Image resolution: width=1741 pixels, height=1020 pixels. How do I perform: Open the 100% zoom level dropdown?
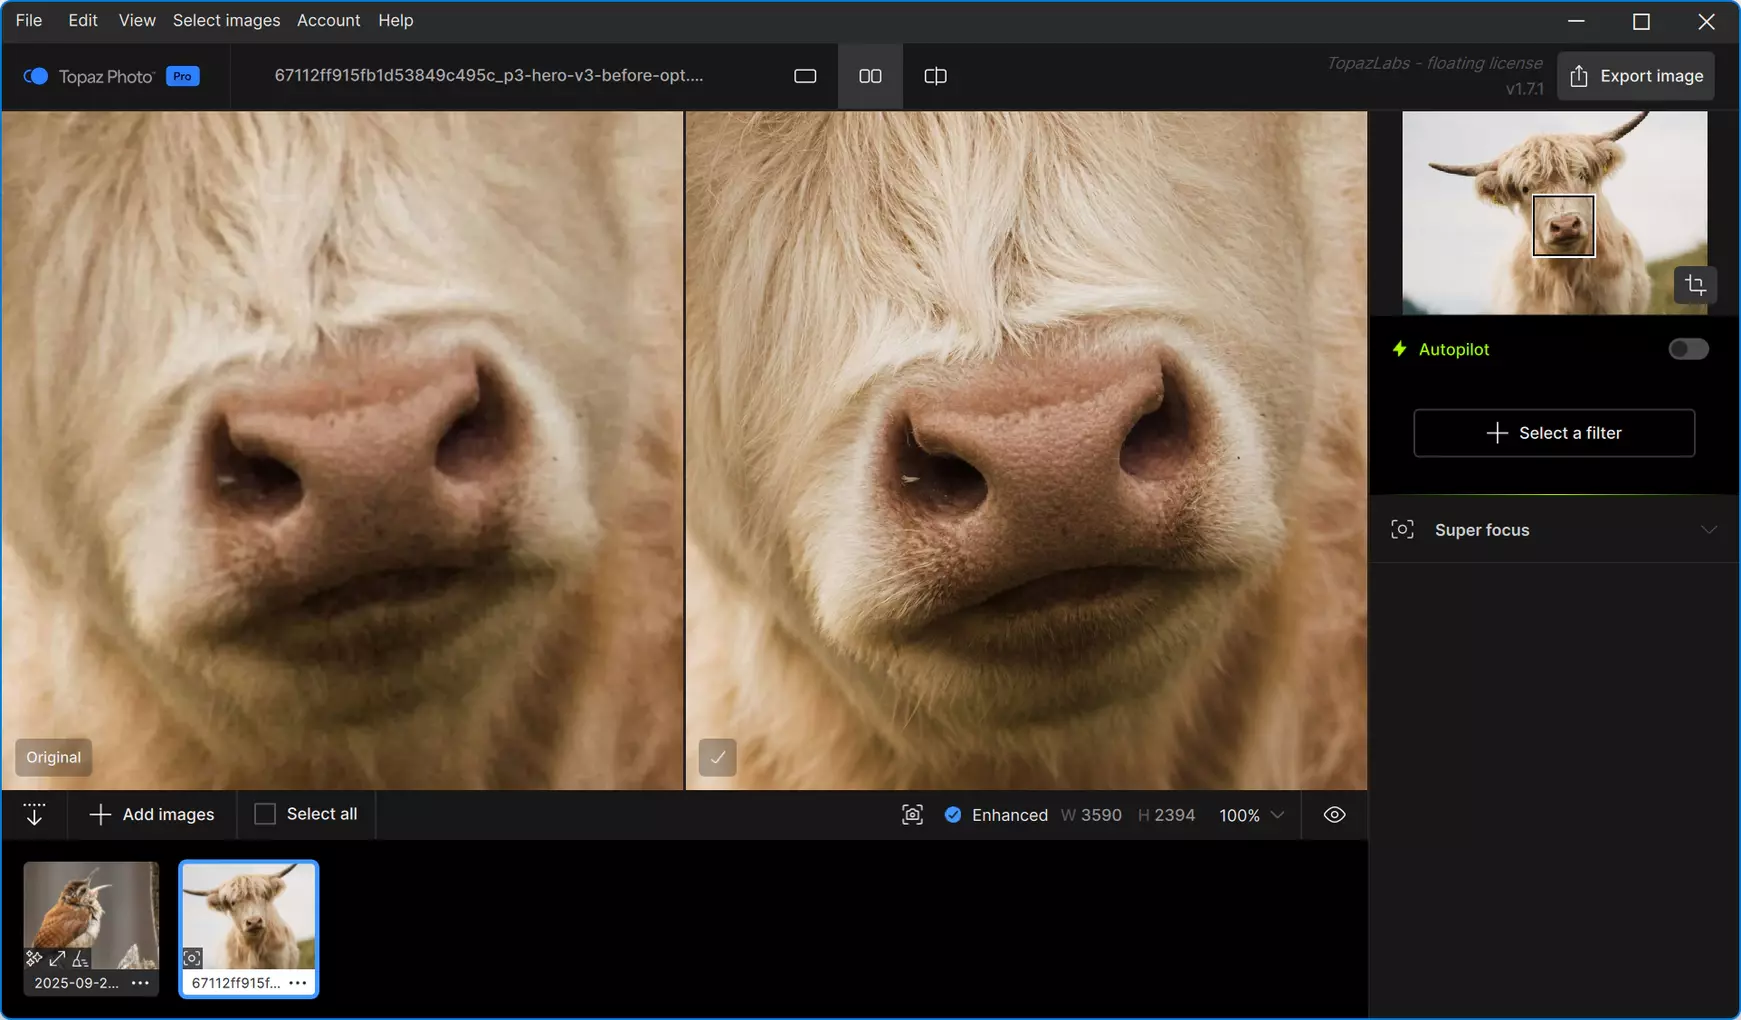tap(1251, 815)
